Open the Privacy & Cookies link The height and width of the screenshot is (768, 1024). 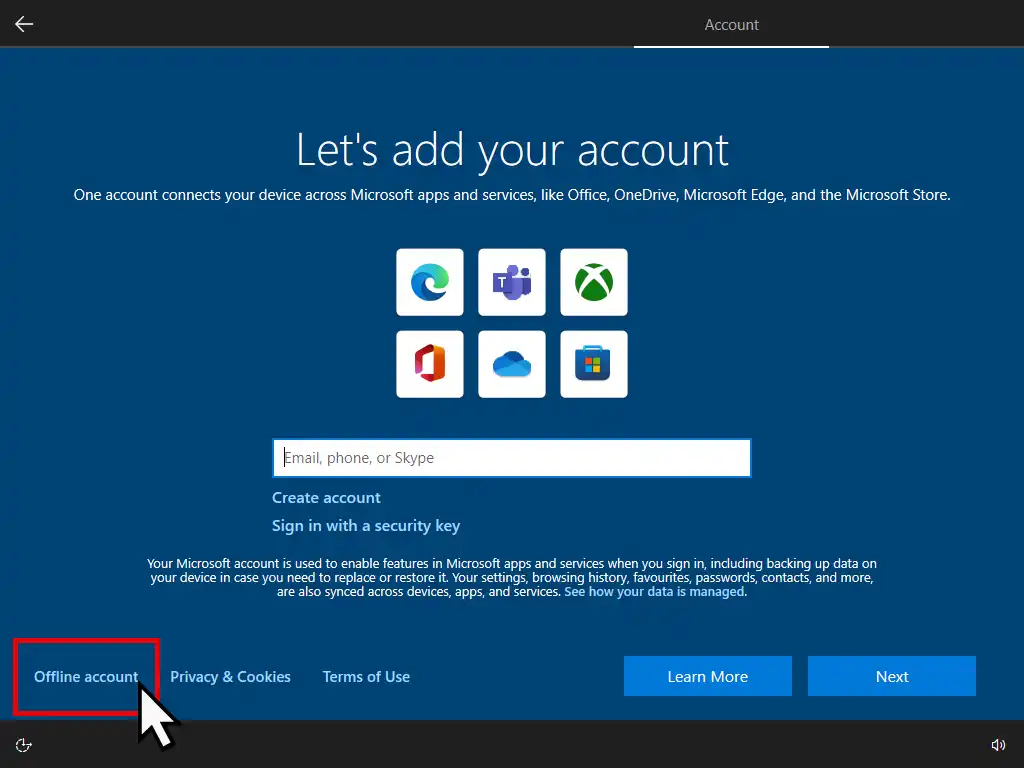(230, 677)
